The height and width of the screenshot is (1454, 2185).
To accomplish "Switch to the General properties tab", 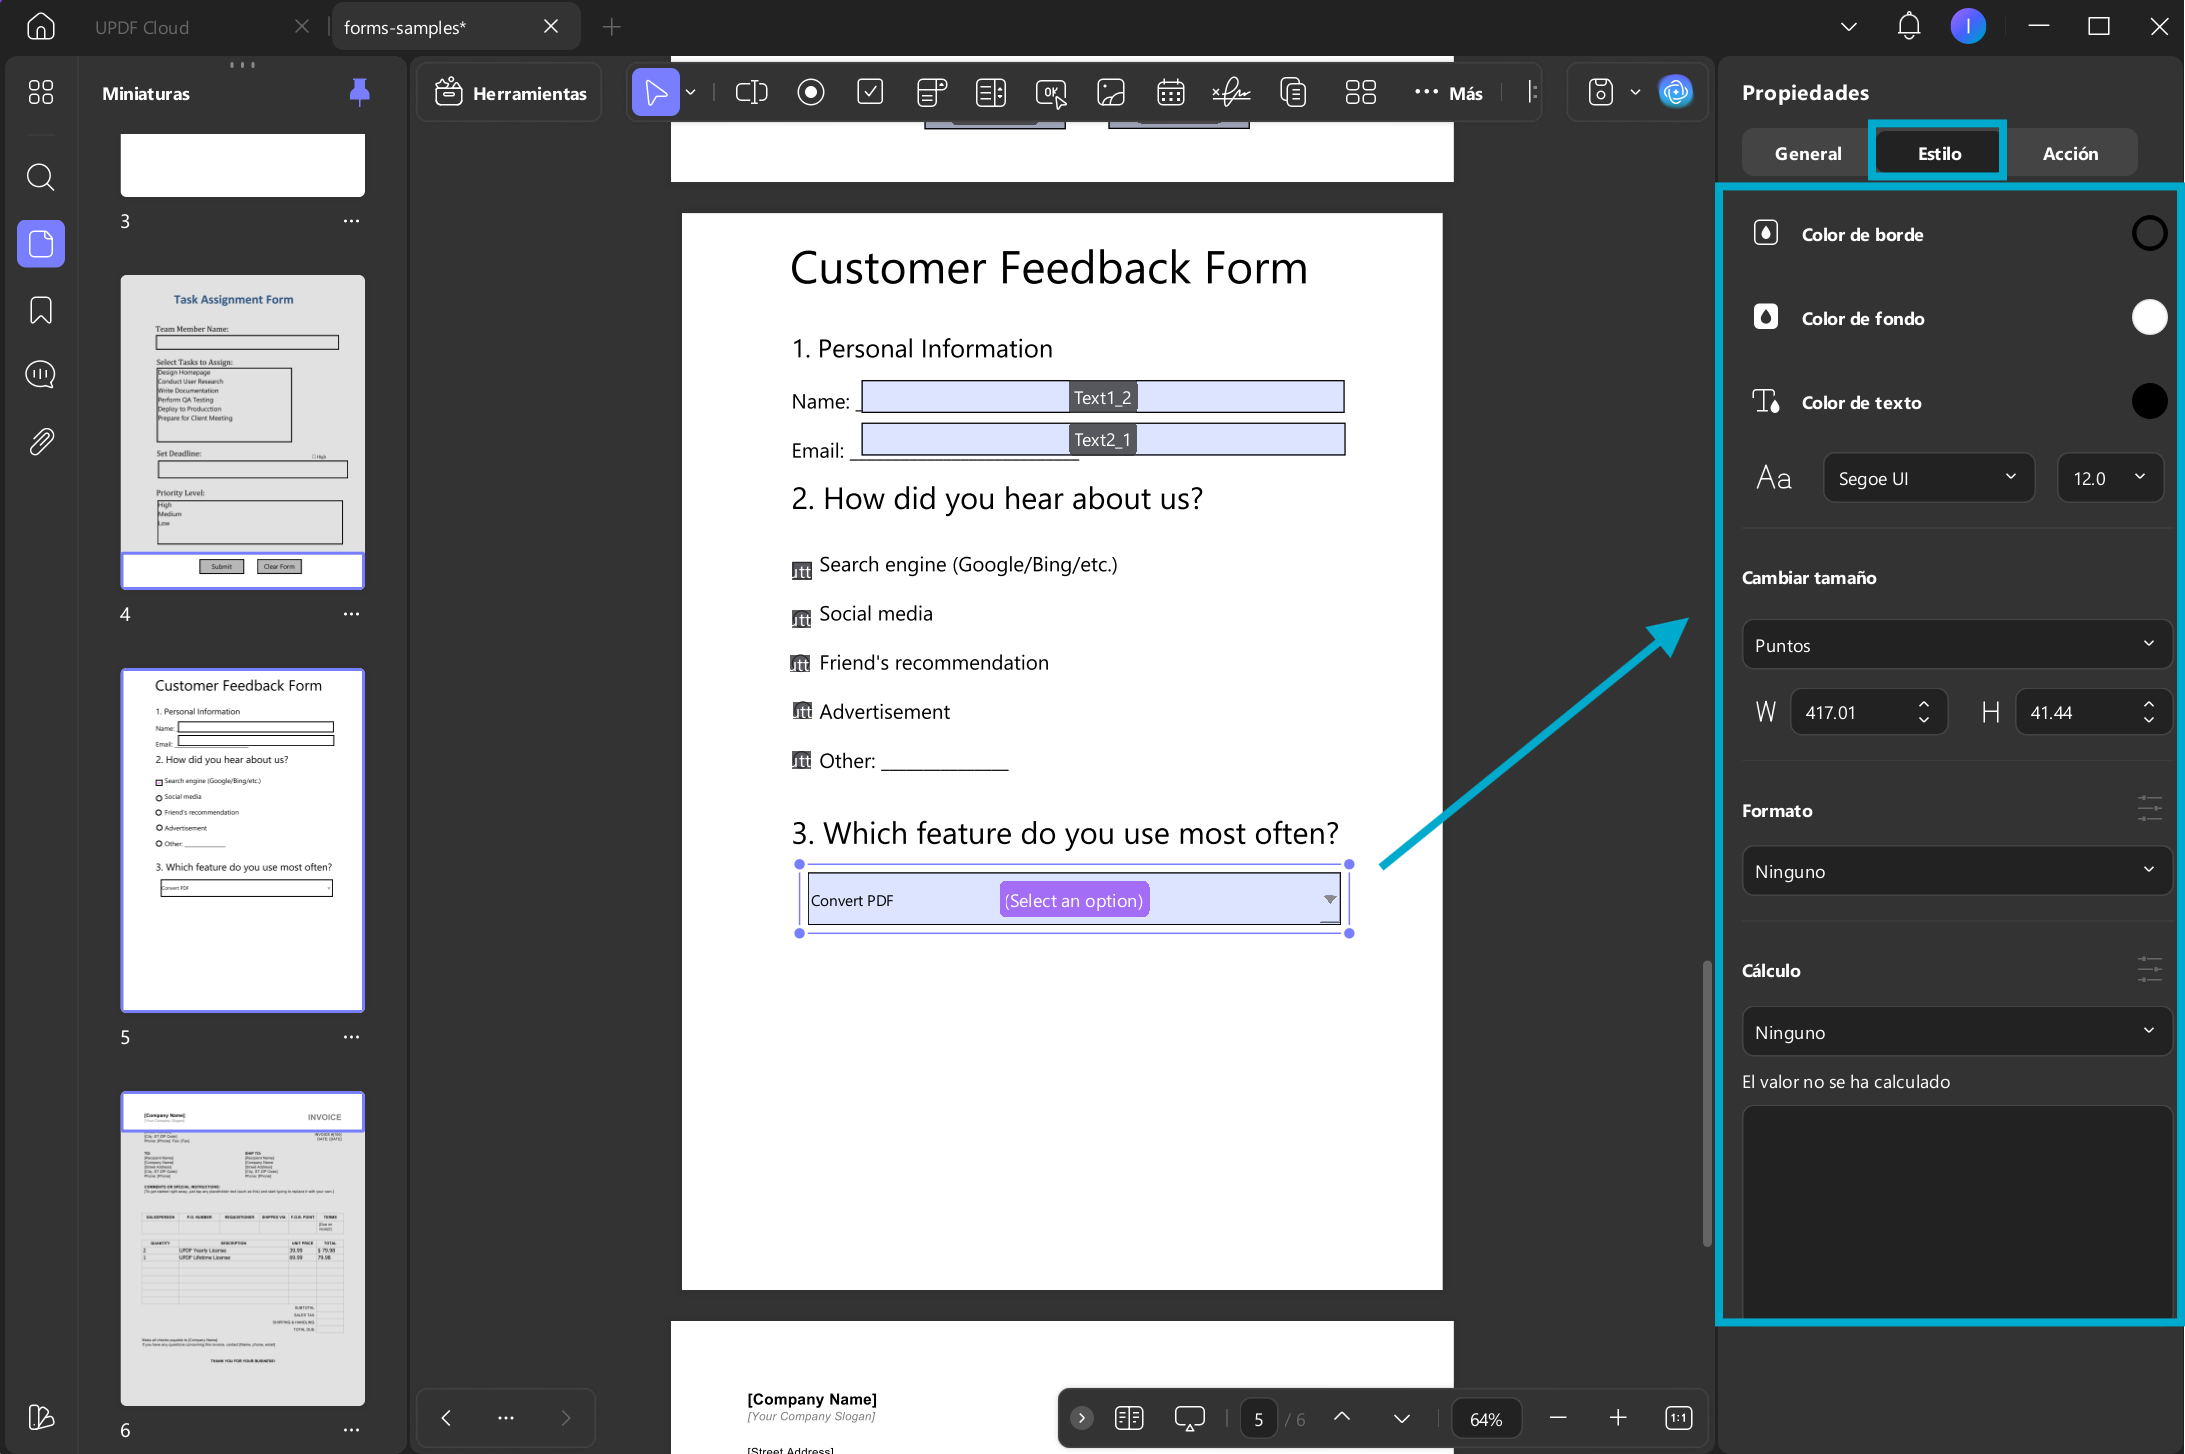I will coord(1807,153).
